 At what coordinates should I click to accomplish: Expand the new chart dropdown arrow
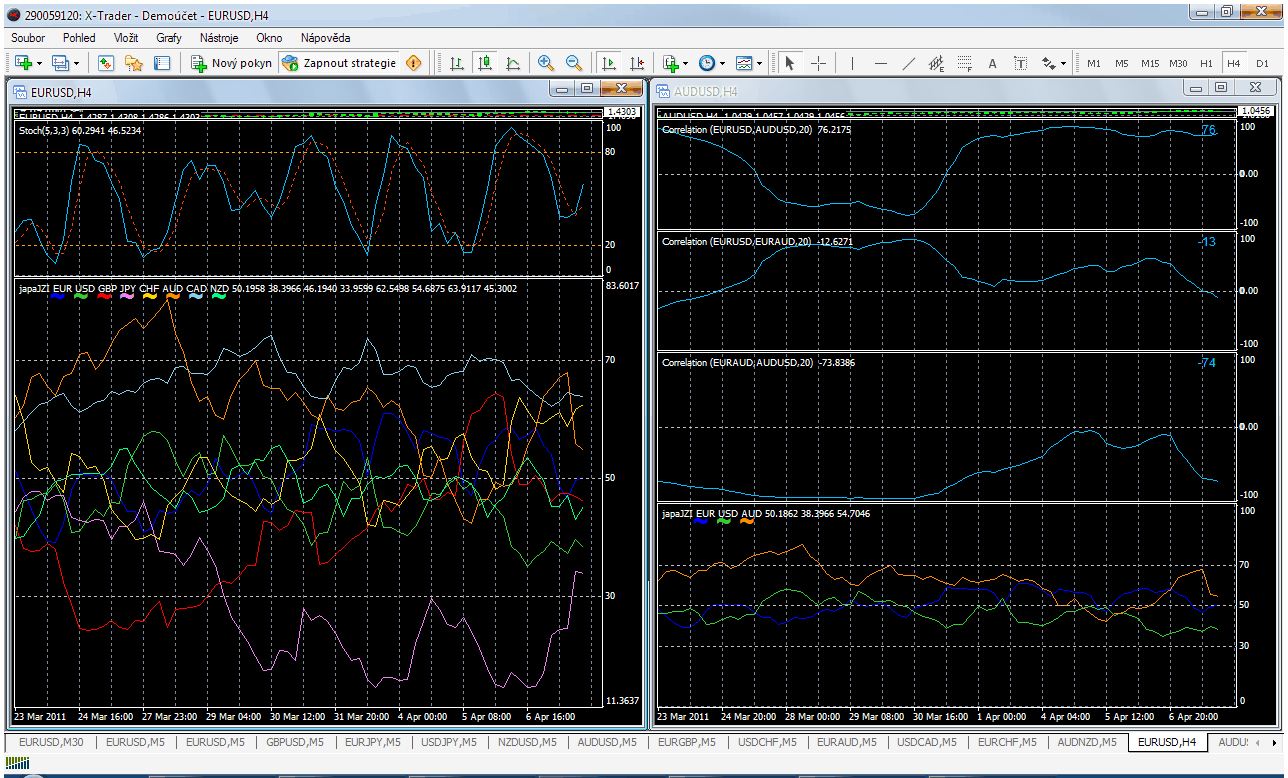pos(39,63)
